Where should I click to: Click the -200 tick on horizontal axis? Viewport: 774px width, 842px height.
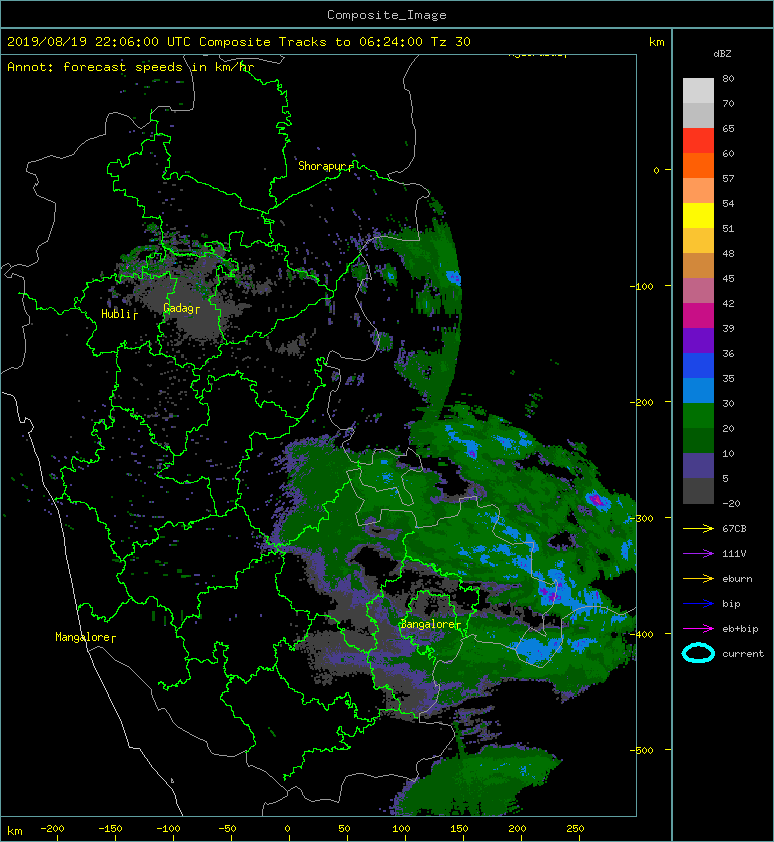(52, 828)
